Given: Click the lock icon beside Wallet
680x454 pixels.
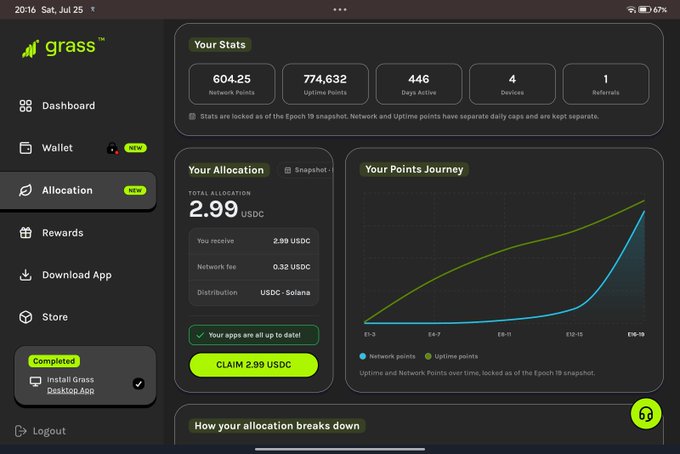Looking at the screenshot, I should click(112, 148).
